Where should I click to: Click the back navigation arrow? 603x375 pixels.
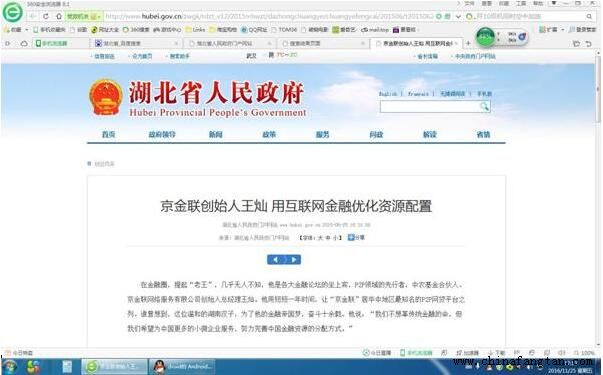[x=33, y=16]
